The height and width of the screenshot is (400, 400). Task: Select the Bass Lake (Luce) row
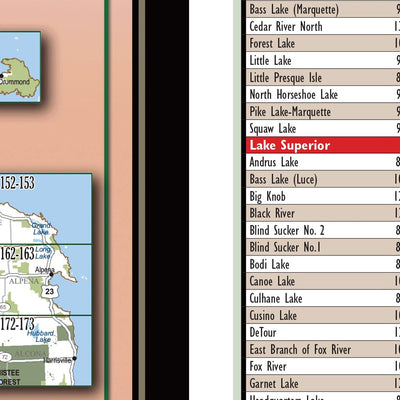click(323, 179)
